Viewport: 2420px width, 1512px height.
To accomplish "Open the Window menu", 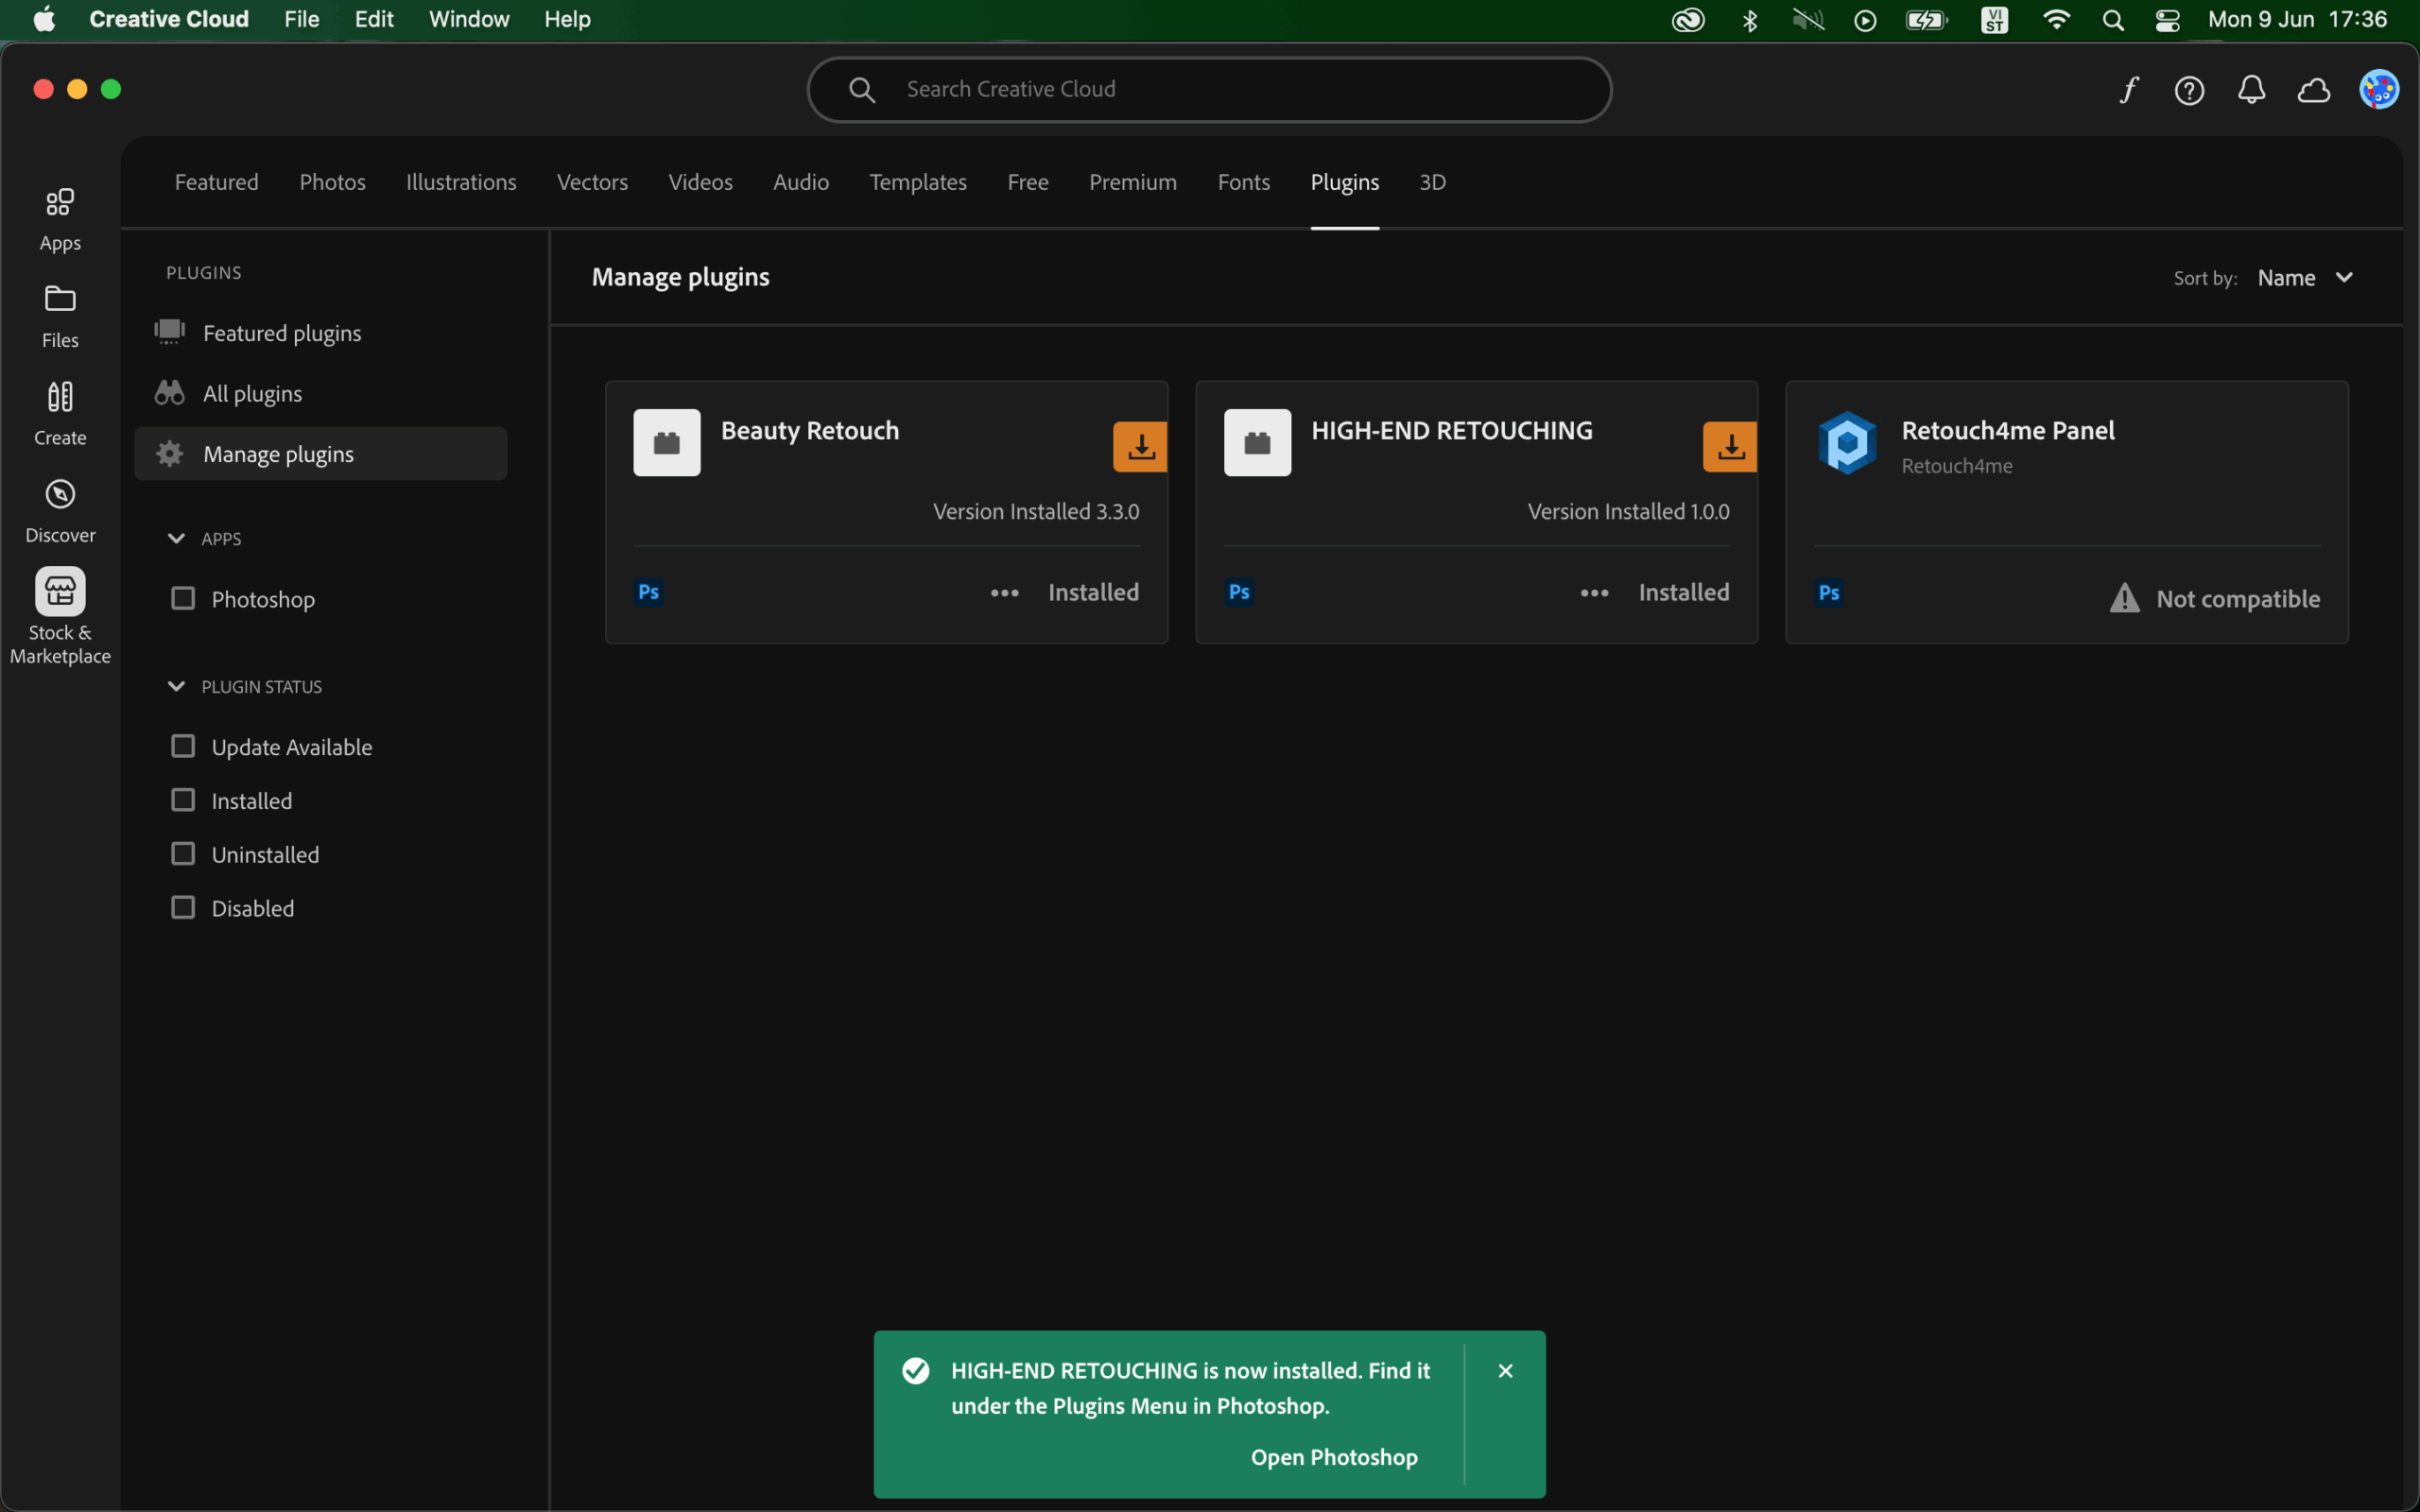I will [469, 19].
